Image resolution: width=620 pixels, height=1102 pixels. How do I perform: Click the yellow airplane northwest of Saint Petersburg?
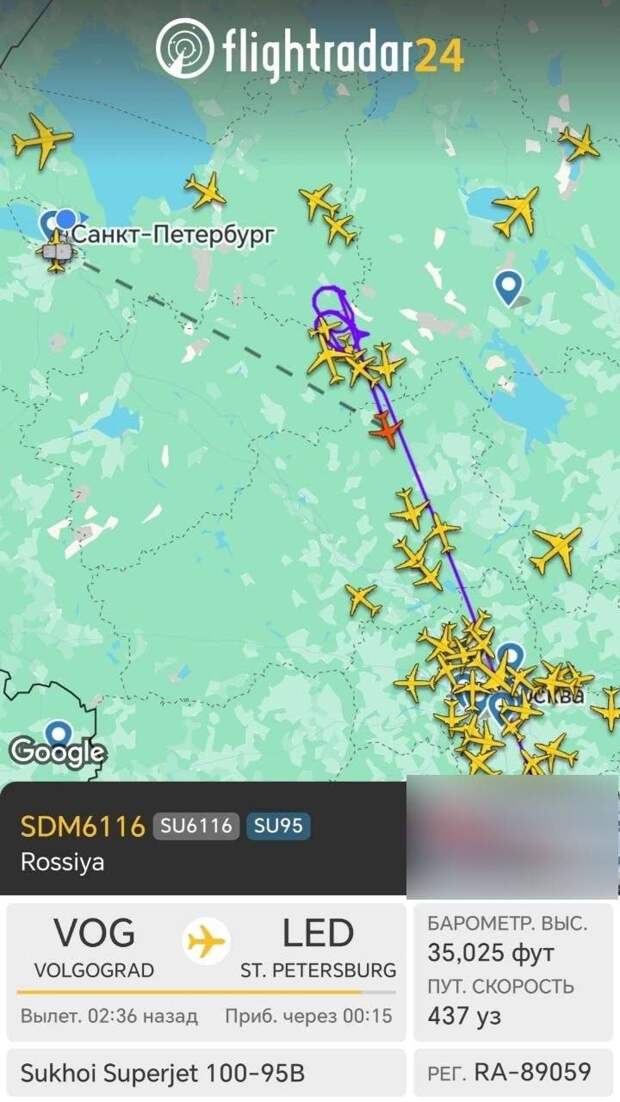pyautogui.click(x=41, y=139)
